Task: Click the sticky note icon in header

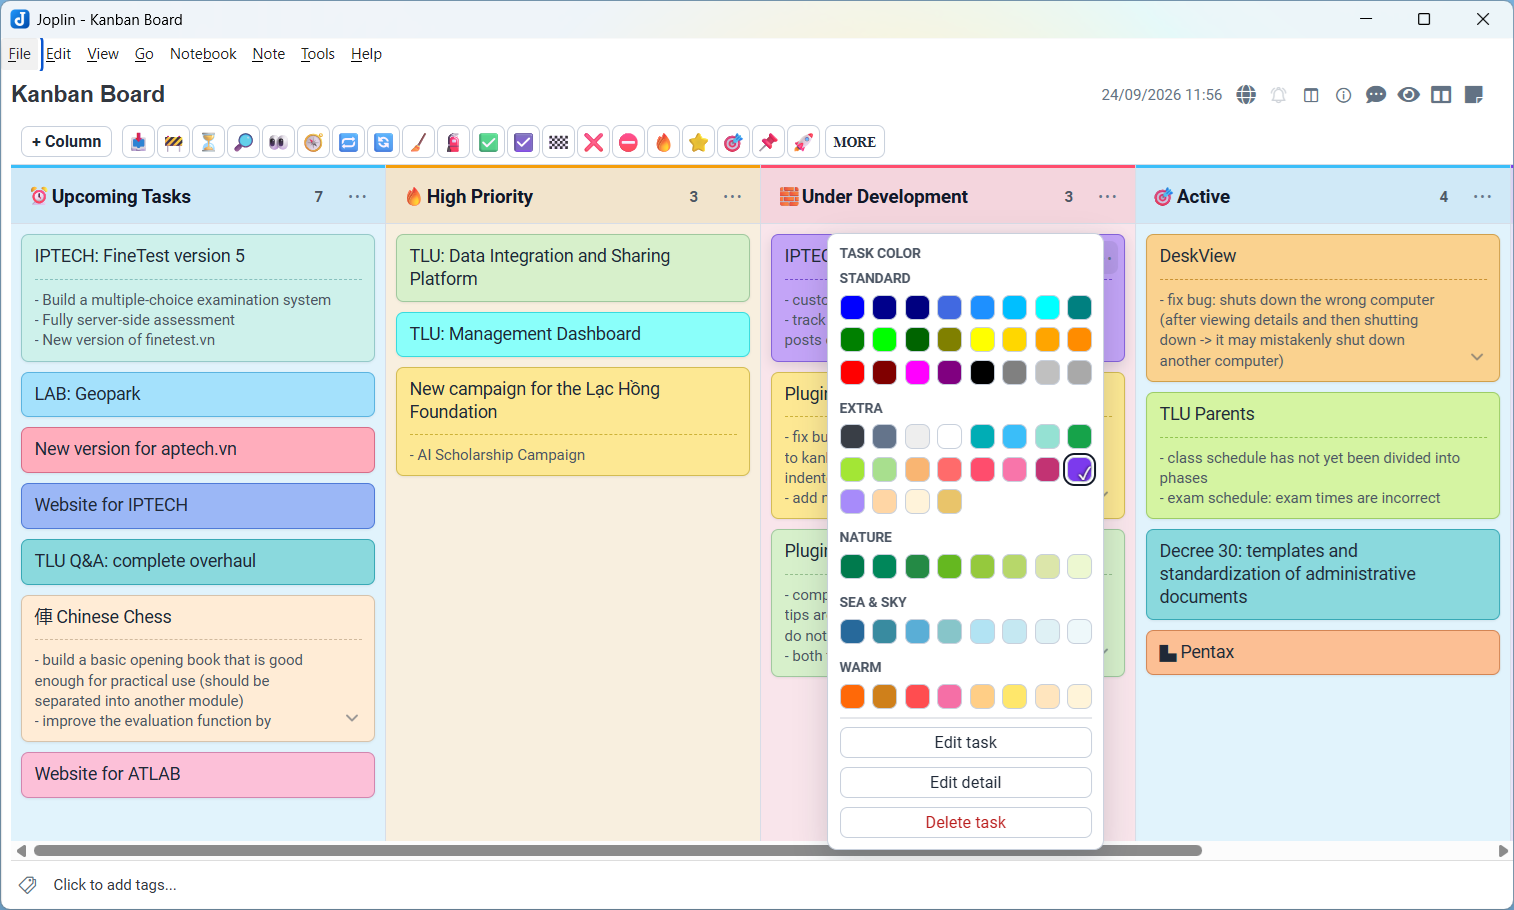Action: tap(1473, 95)
